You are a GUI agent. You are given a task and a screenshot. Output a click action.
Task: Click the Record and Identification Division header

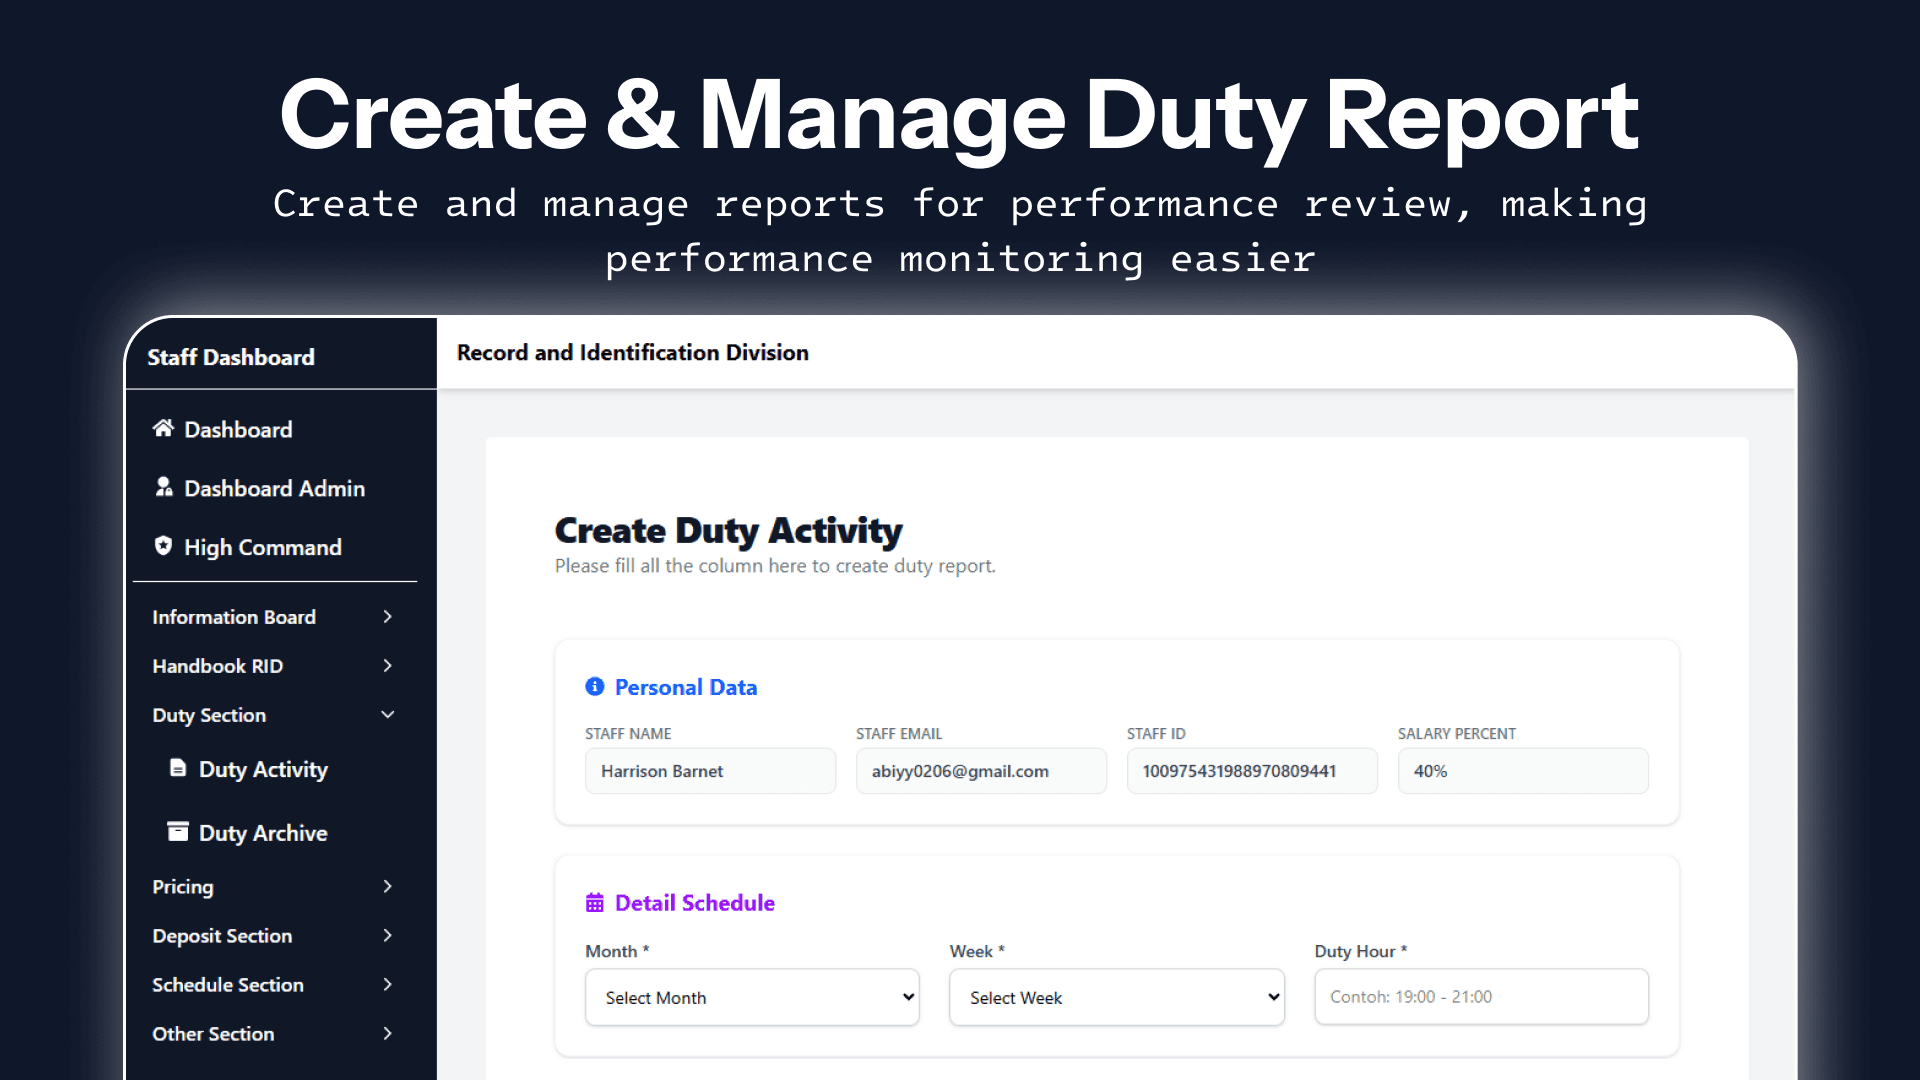point(633,353)
